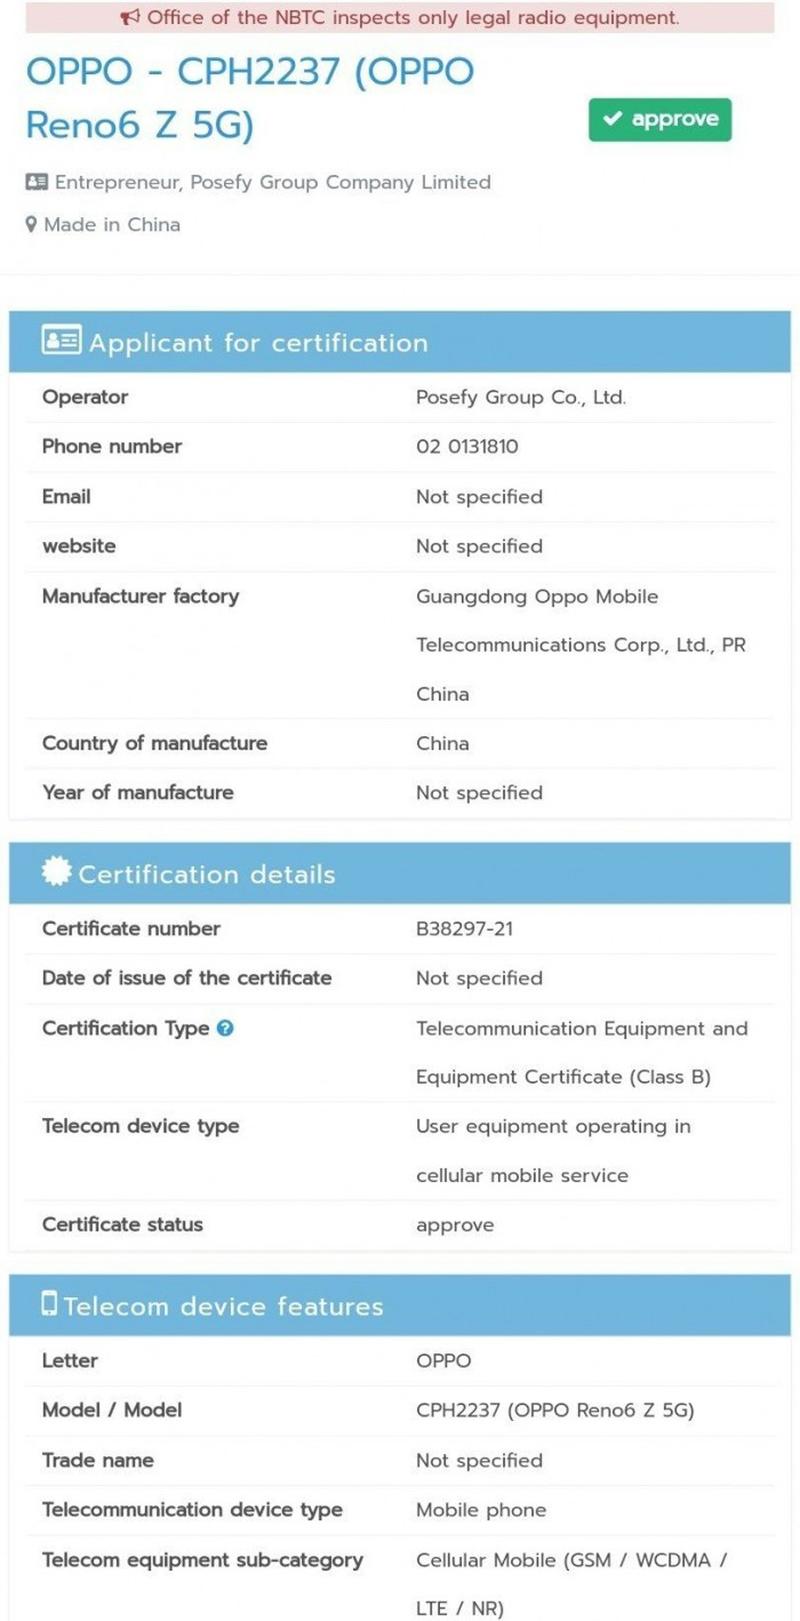Screen dimensions: 800x1621
Task: Click the CPH2237 (OPPO Reno6 Z 5G) model value
Action: (x=555, y=1410)
